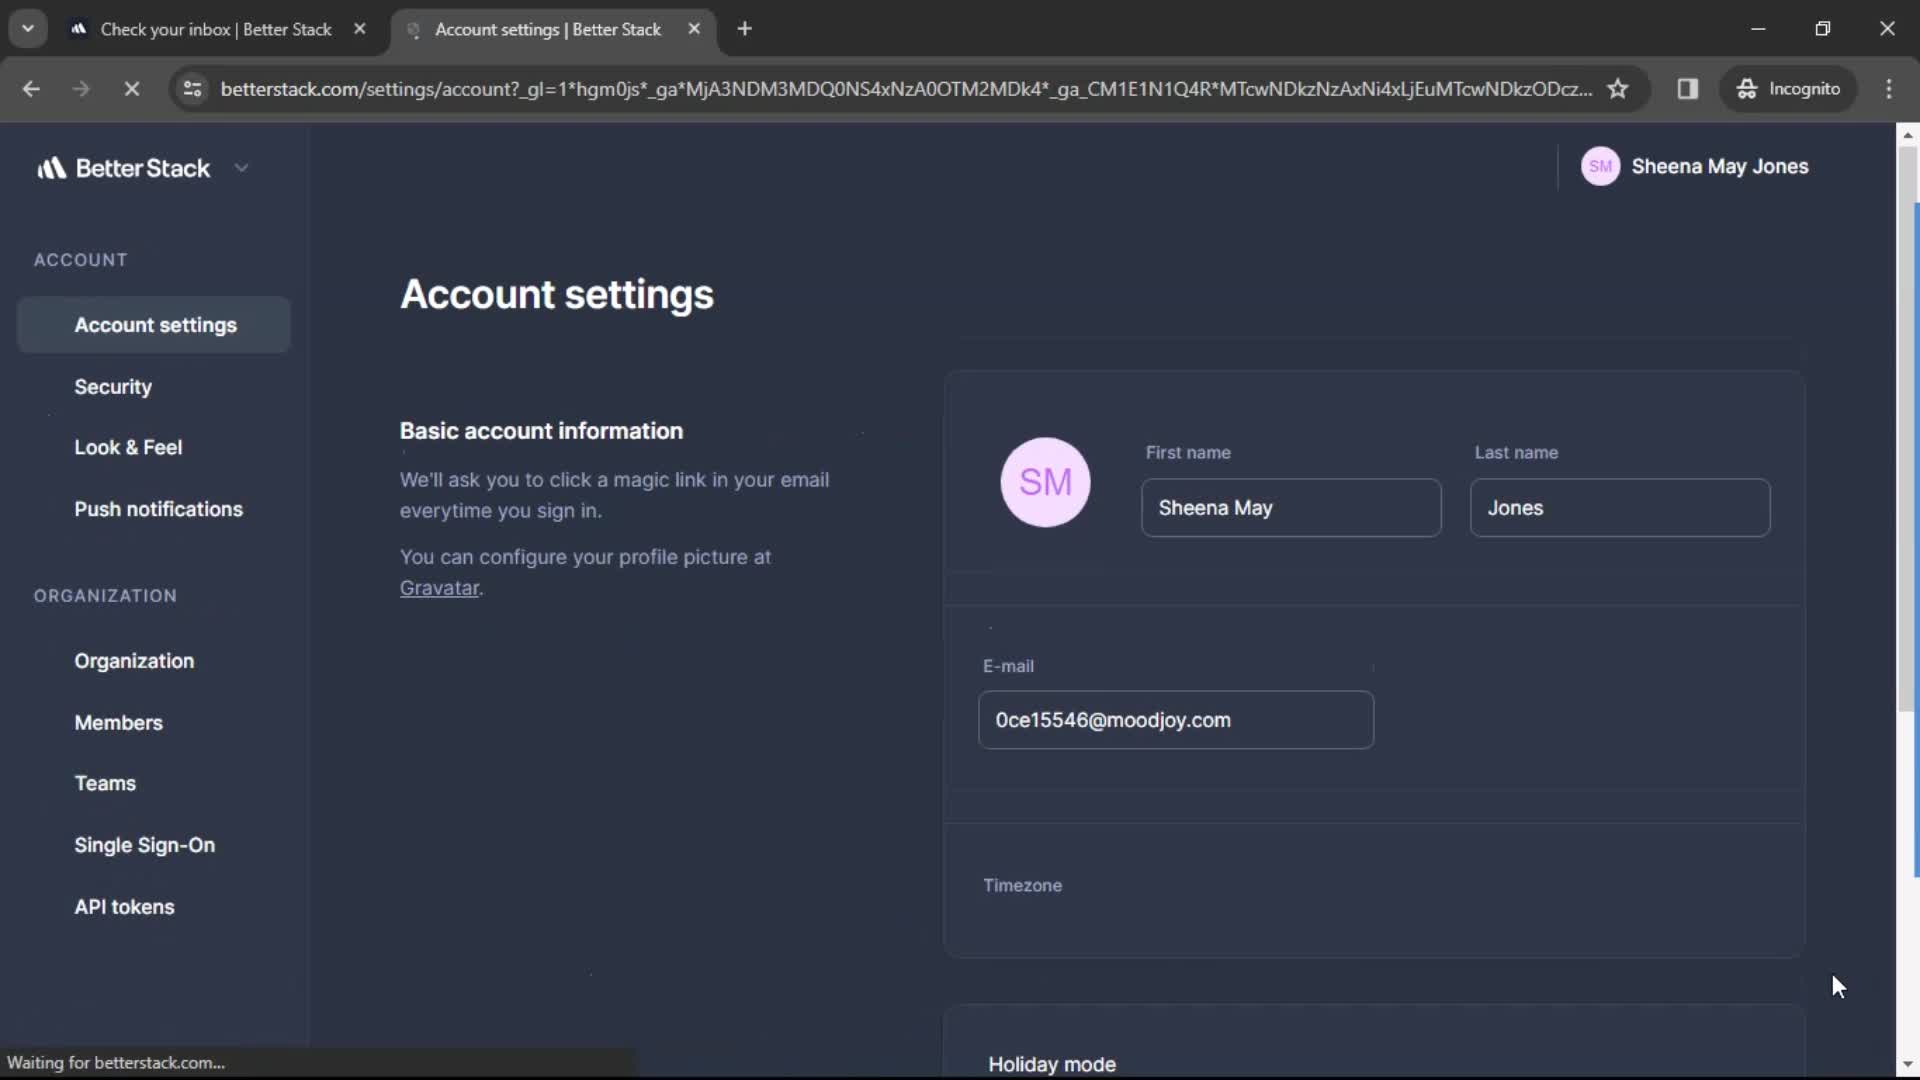Expand the account dropdown chevron

pos(241,167)
